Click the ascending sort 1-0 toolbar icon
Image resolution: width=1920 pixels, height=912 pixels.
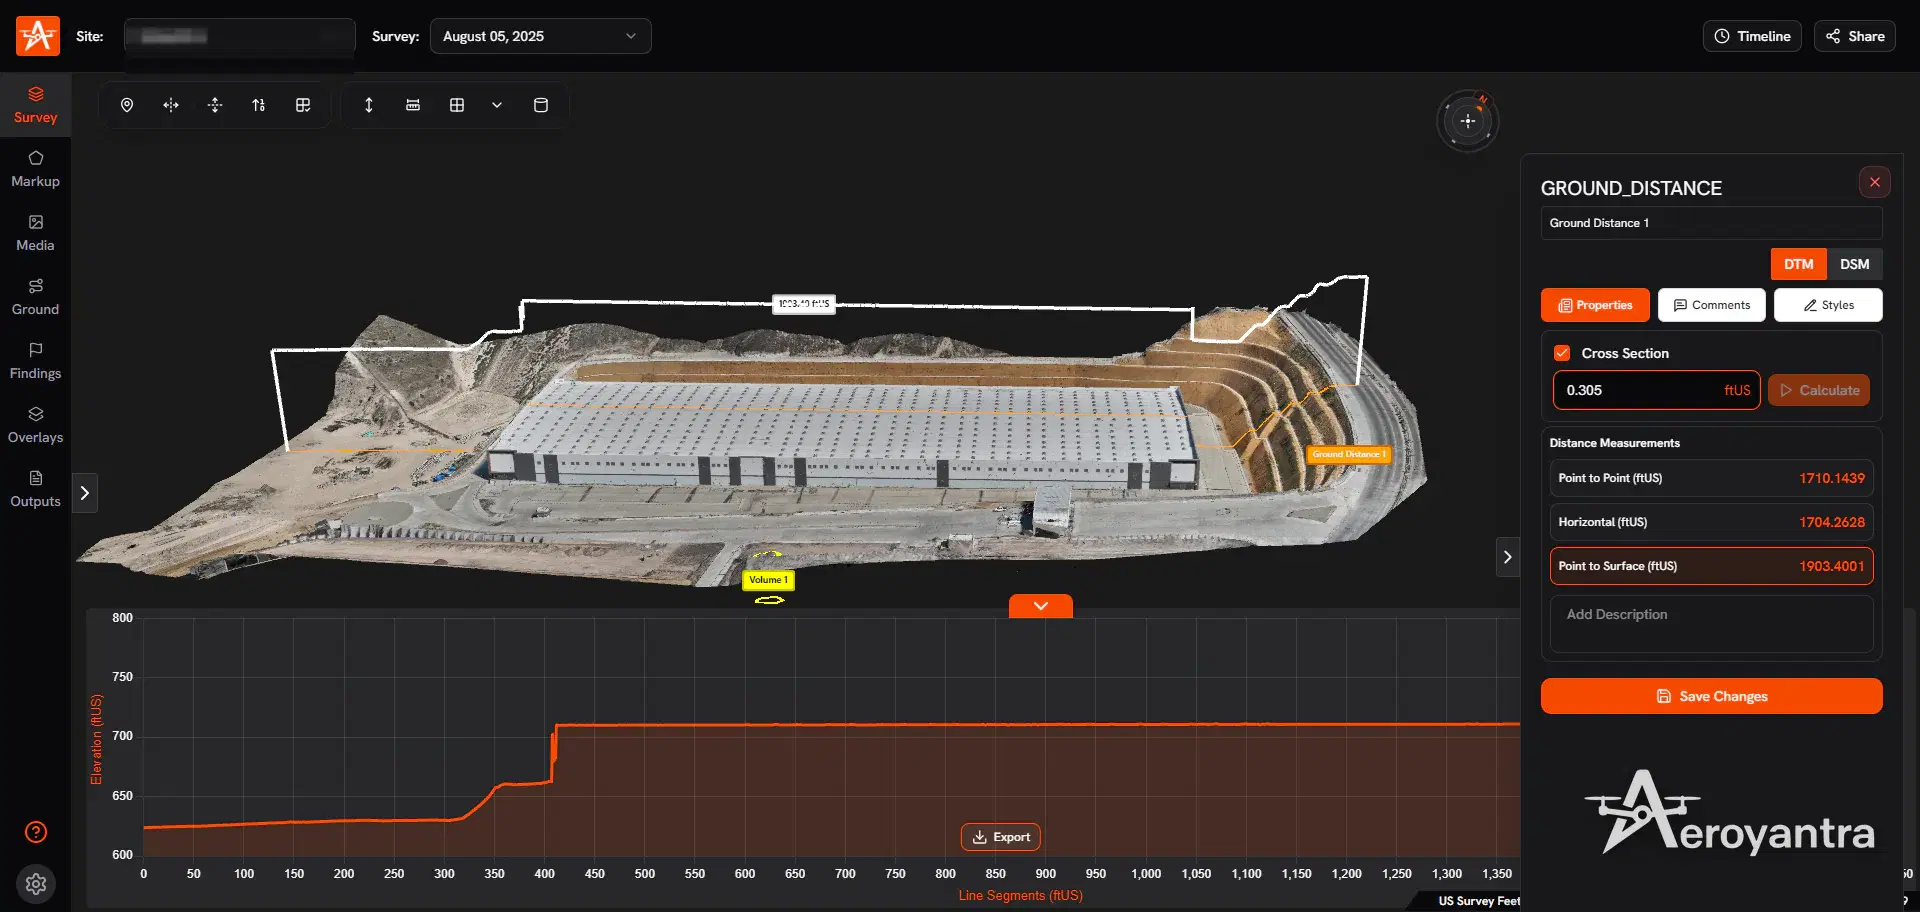(x=259, y=105)
